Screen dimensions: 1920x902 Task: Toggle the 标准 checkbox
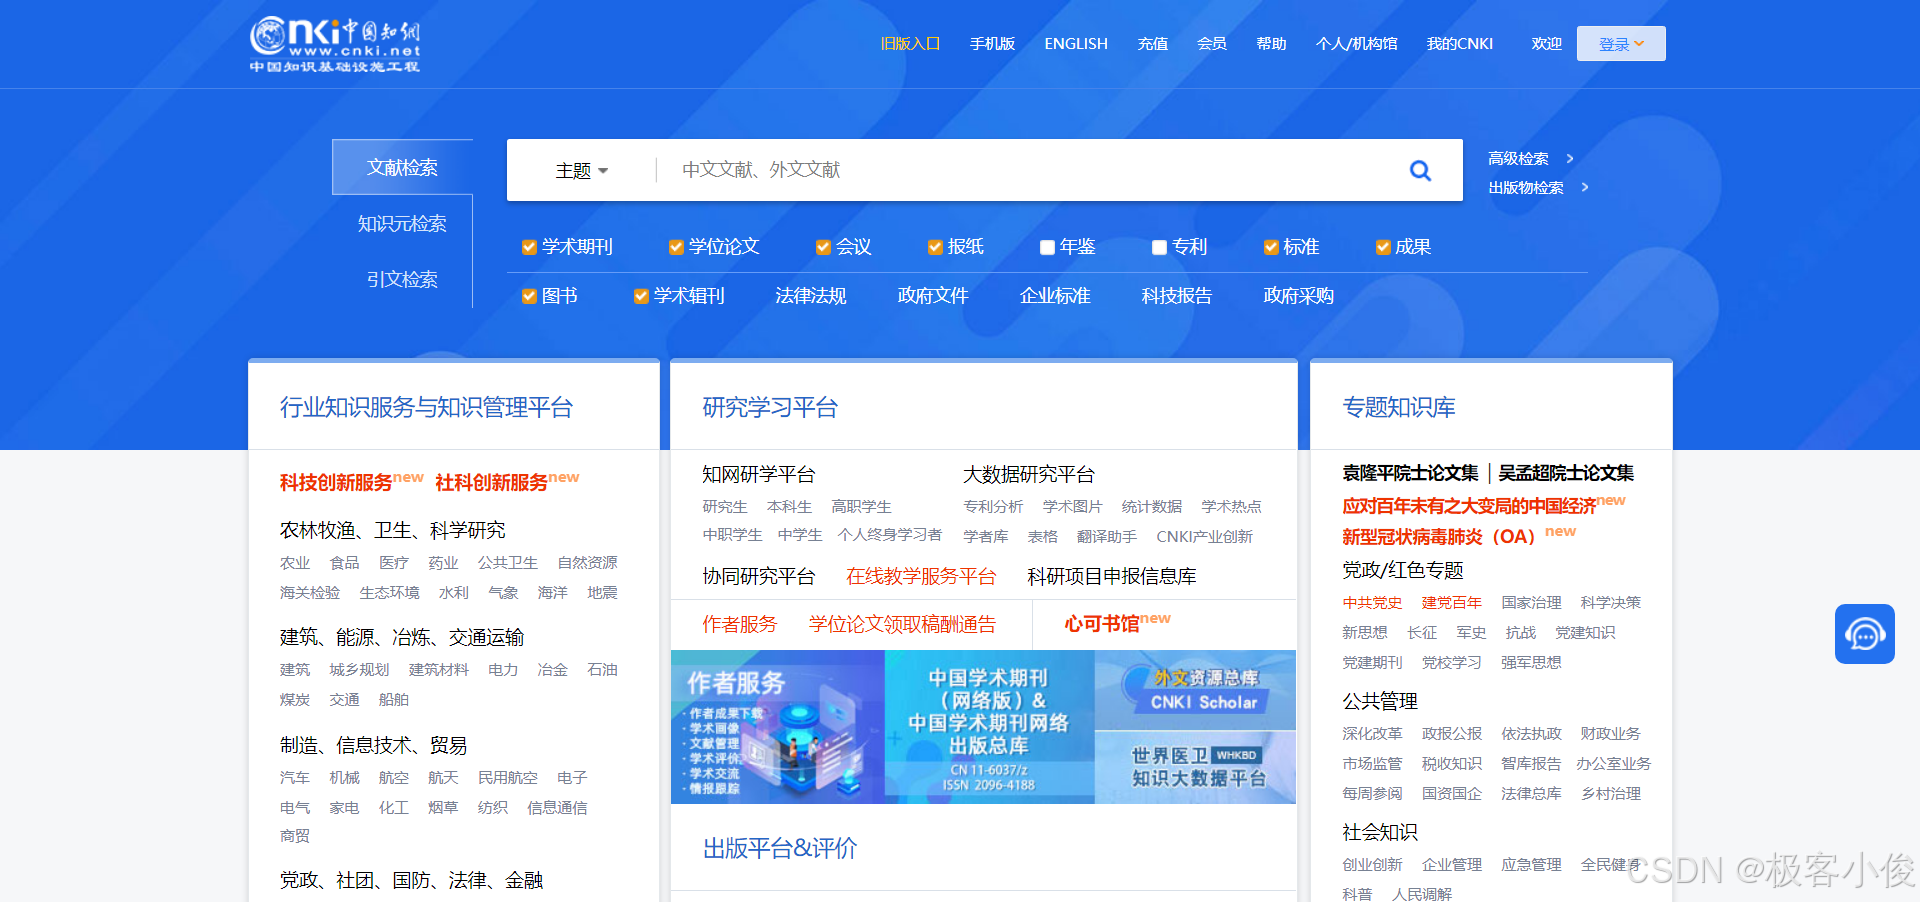[x=1271, y=247]
